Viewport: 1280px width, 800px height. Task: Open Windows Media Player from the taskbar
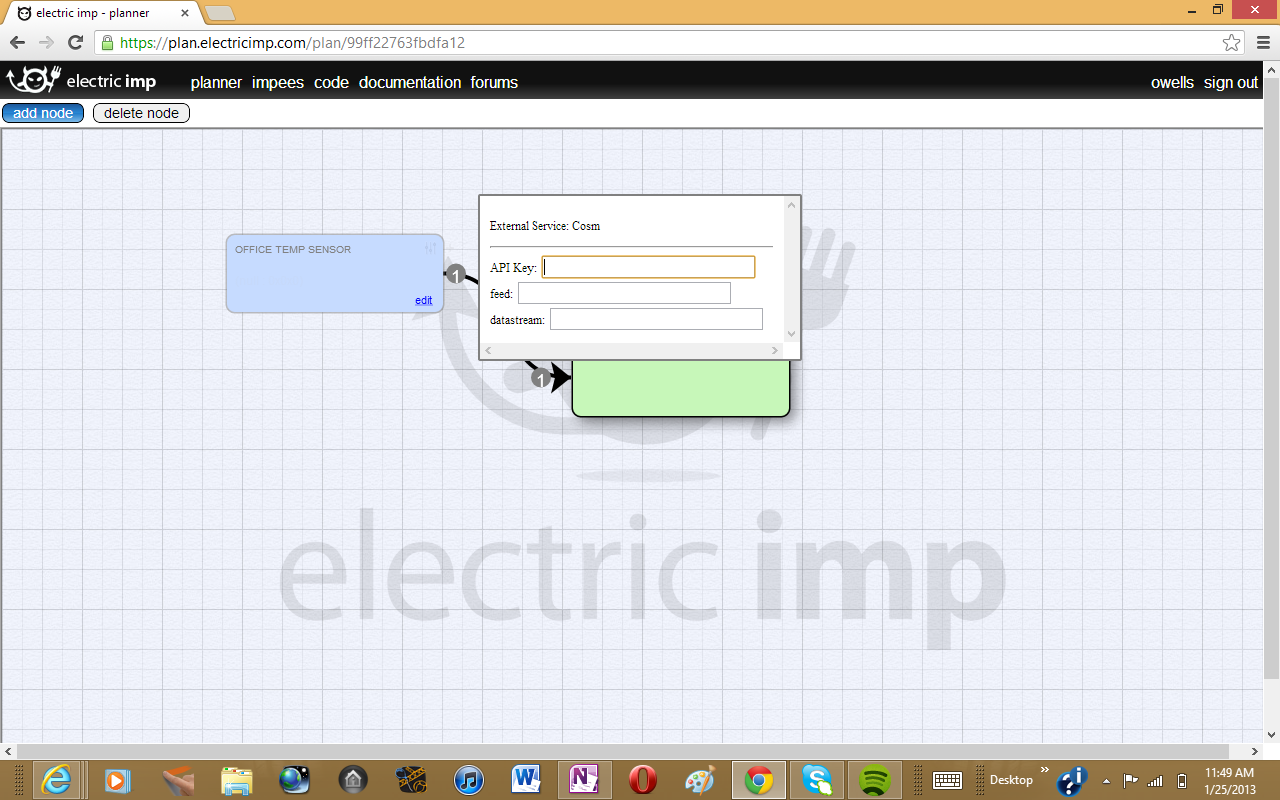coord(118,780)
